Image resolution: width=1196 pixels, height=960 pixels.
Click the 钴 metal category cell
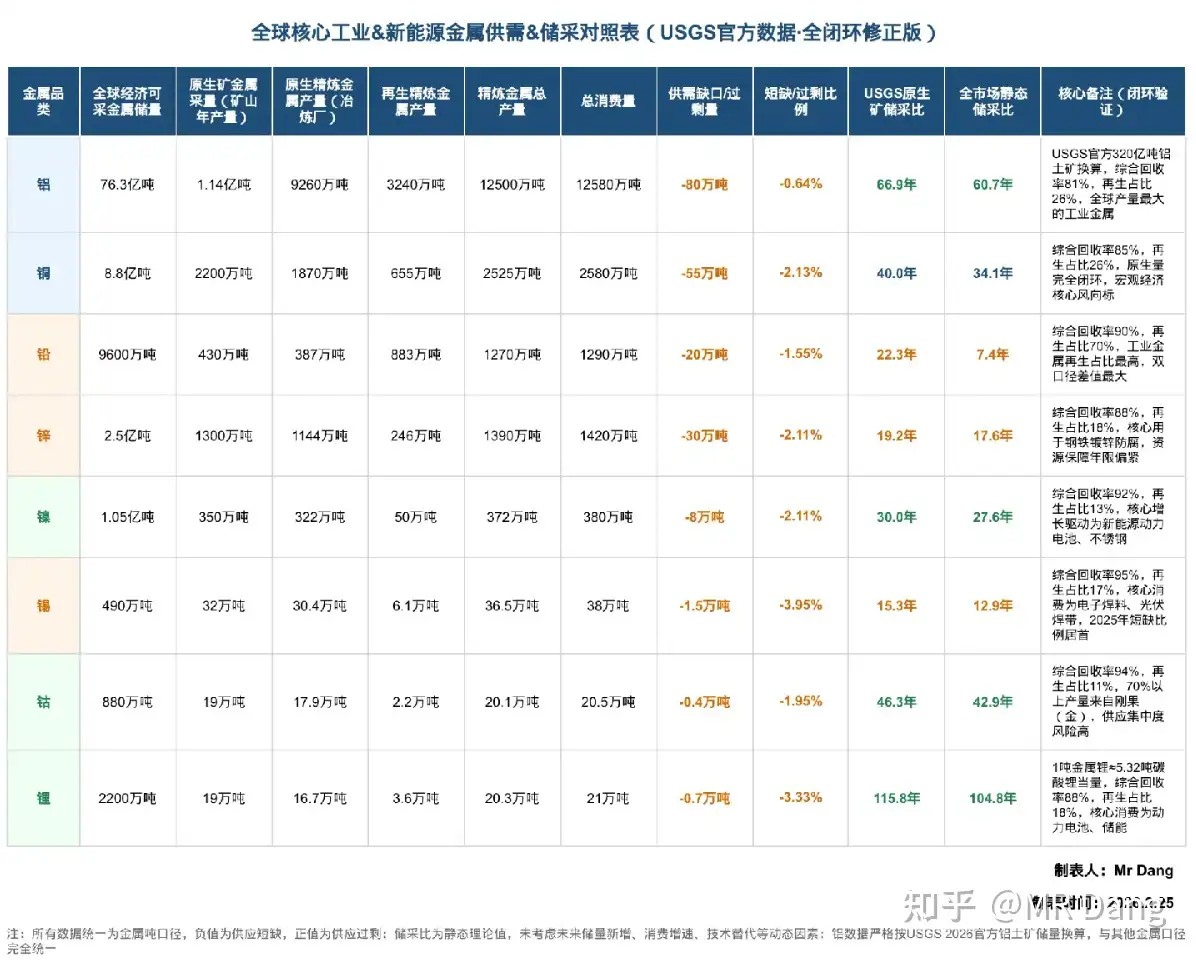pyautogui.click(x=44, y=701)
